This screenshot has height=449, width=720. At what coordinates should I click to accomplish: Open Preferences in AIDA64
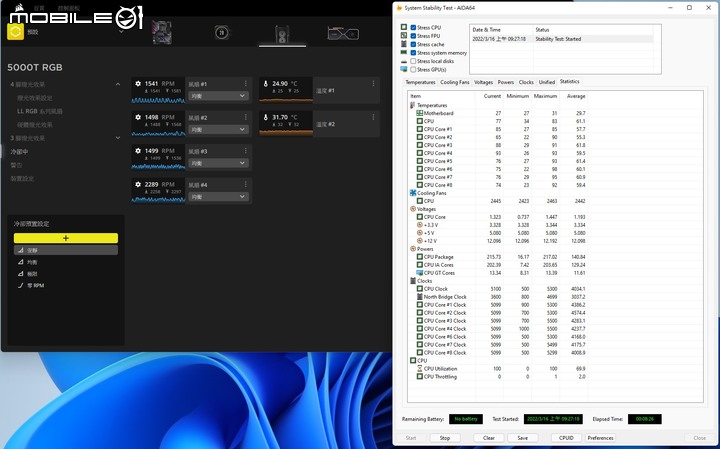pyautogui.click(x=600, y=438)
